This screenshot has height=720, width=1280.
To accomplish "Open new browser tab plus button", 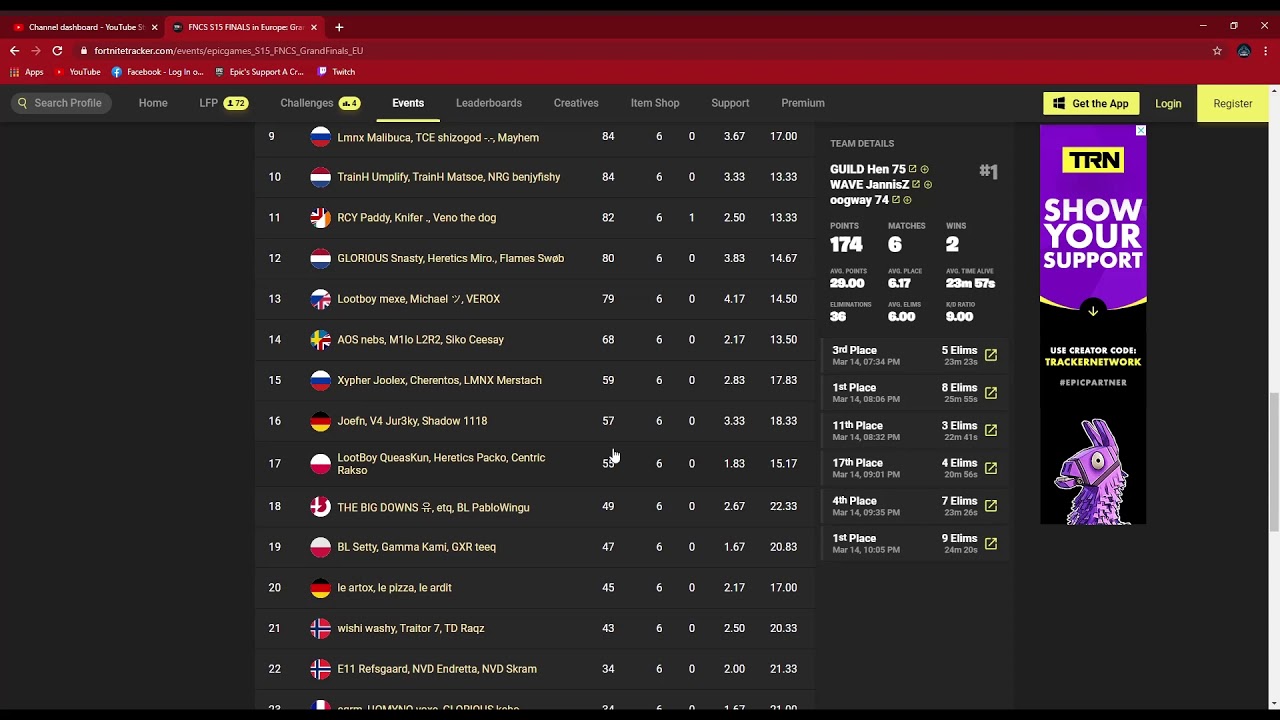I will click(339, 27).
